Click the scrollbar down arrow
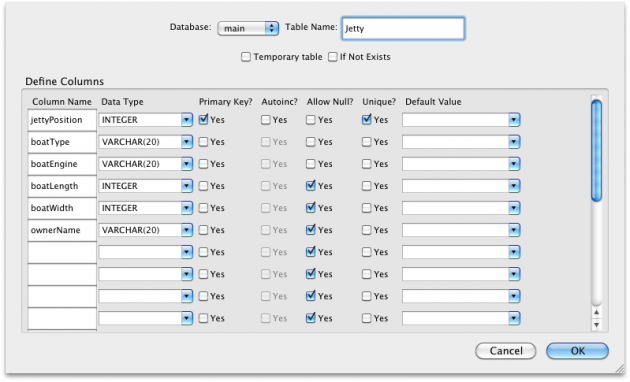Viewport: 630px width, 382px height. tap(597, 325)
